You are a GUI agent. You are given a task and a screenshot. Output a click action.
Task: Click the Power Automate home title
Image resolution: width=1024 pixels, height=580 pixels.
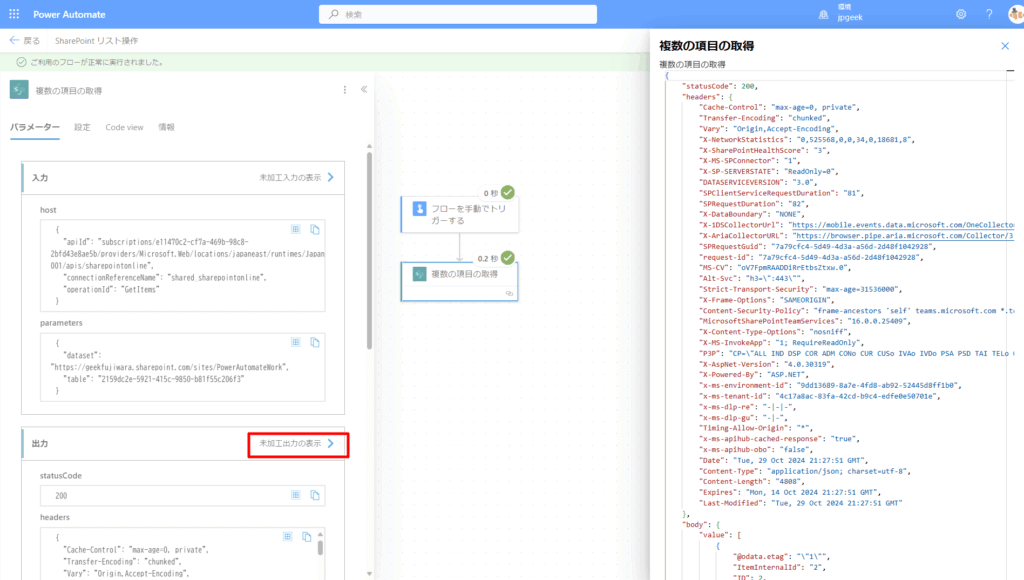click(69, 14)
